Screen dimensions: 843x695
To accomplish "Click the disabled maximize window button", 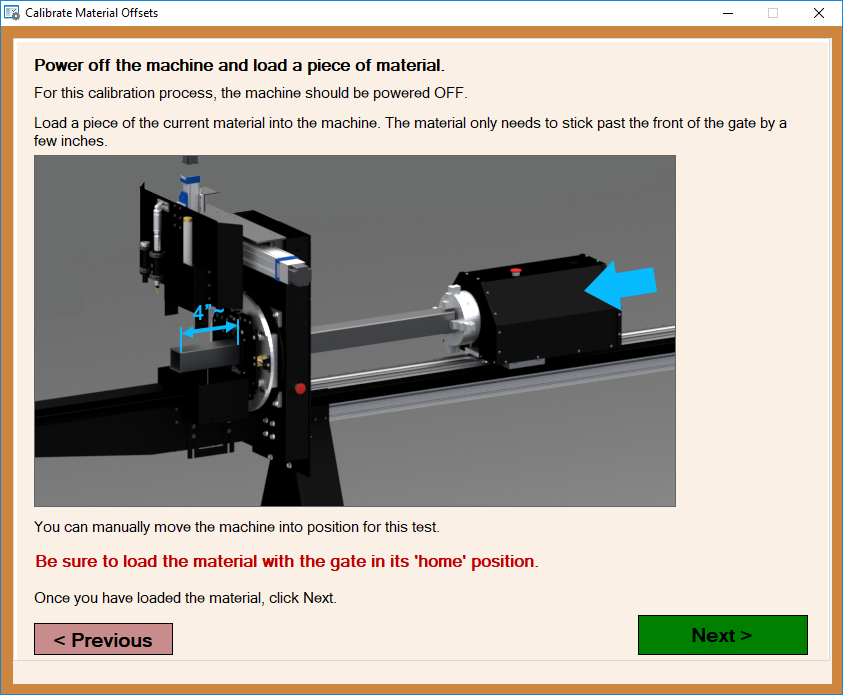I will (773, 13).
